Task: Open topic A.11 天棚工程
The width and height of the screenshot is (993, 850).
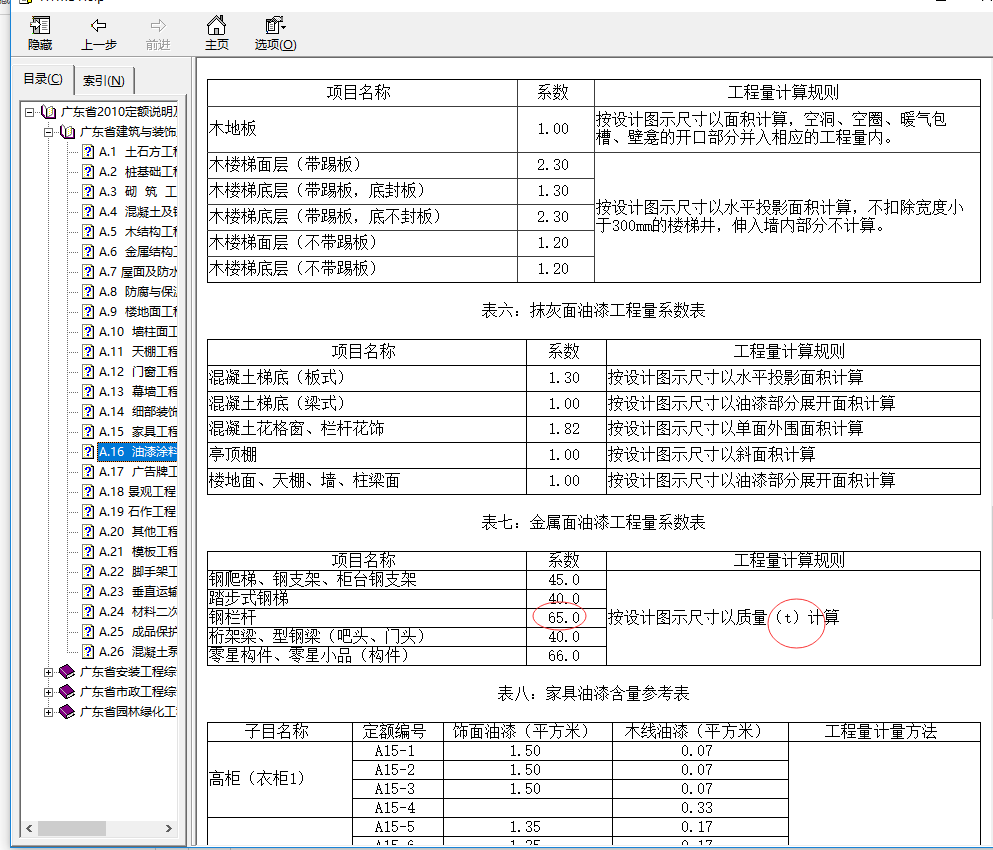Action: tap(138, 352)
